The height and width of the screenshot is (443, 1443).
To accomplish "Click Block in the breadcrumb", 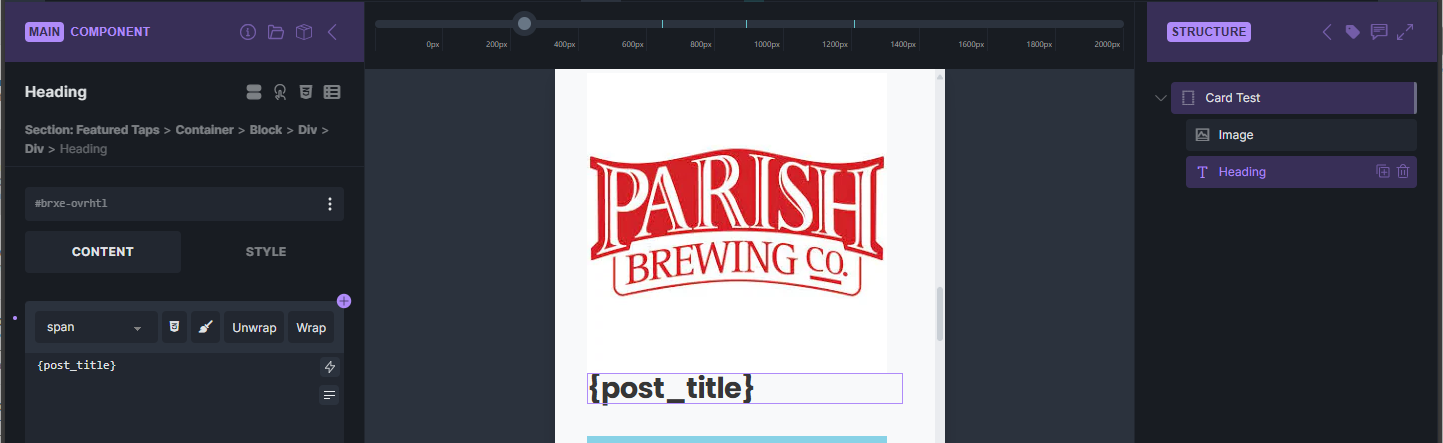I will coord(266,130).
